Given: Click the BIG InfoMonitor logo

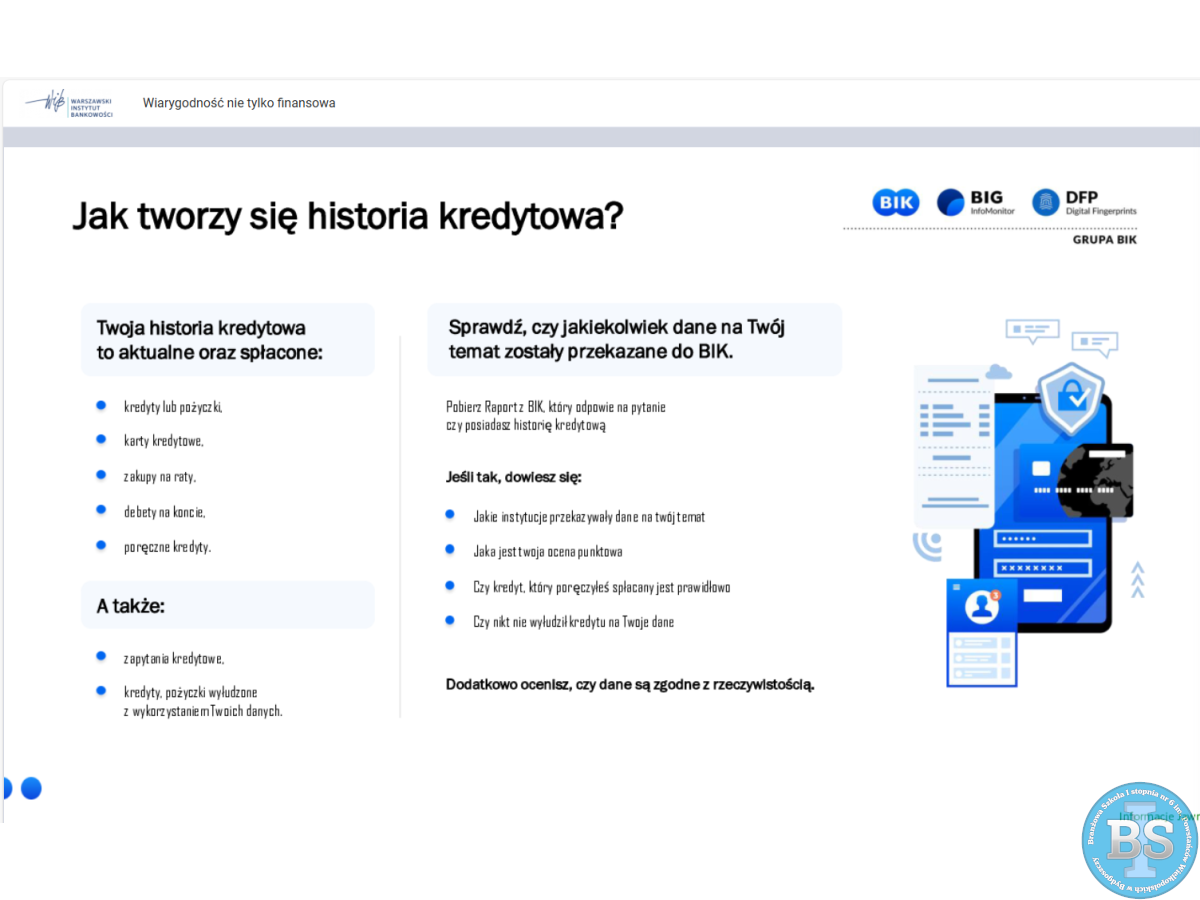Looking at the screenshot, I should coord(976,203).
